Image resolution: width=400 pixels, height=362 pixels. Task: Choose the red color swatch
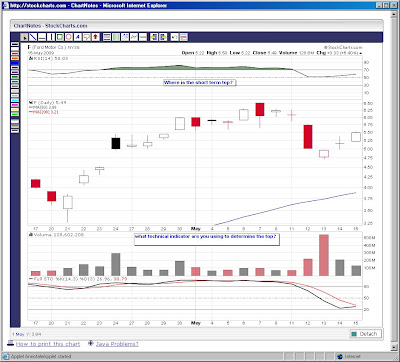[x=15, y=54]
